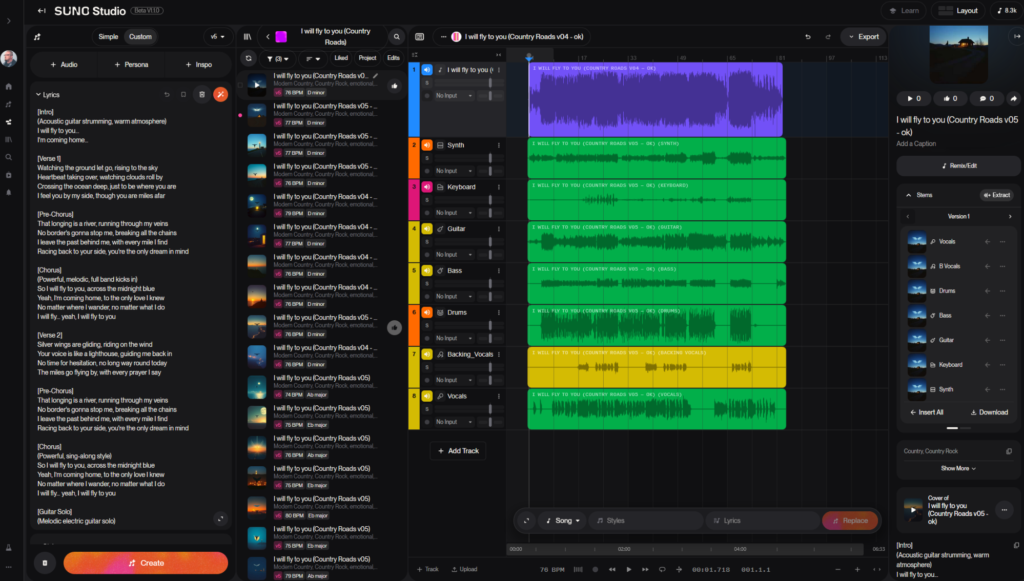Click the refresh icon above song list
Screen dimensions: 1024x581
click(x=248, y=58)
